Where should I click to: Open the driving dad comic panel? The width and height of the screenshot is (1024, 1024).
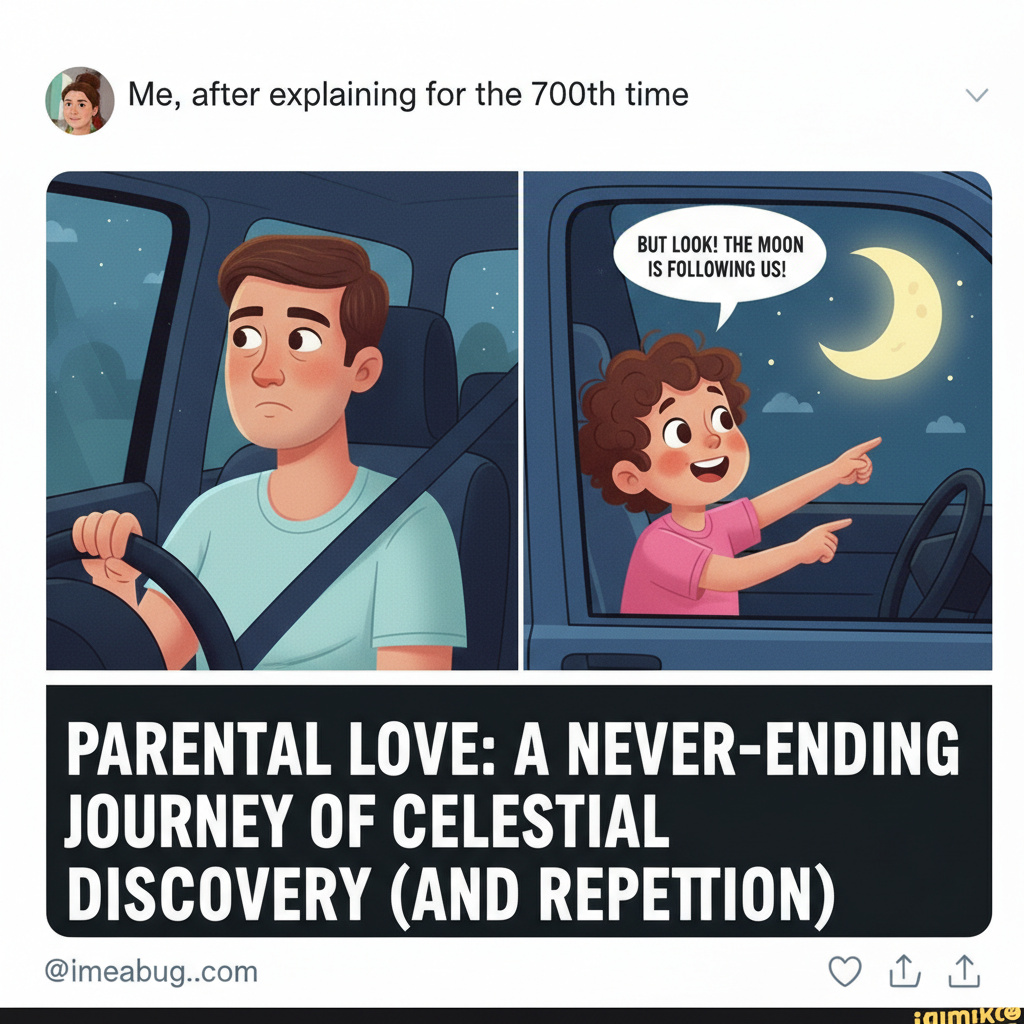282,420
